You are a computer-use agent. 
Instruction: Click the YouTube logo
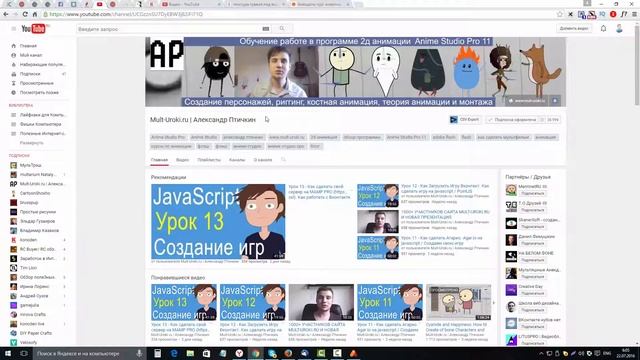click(33, 29)
